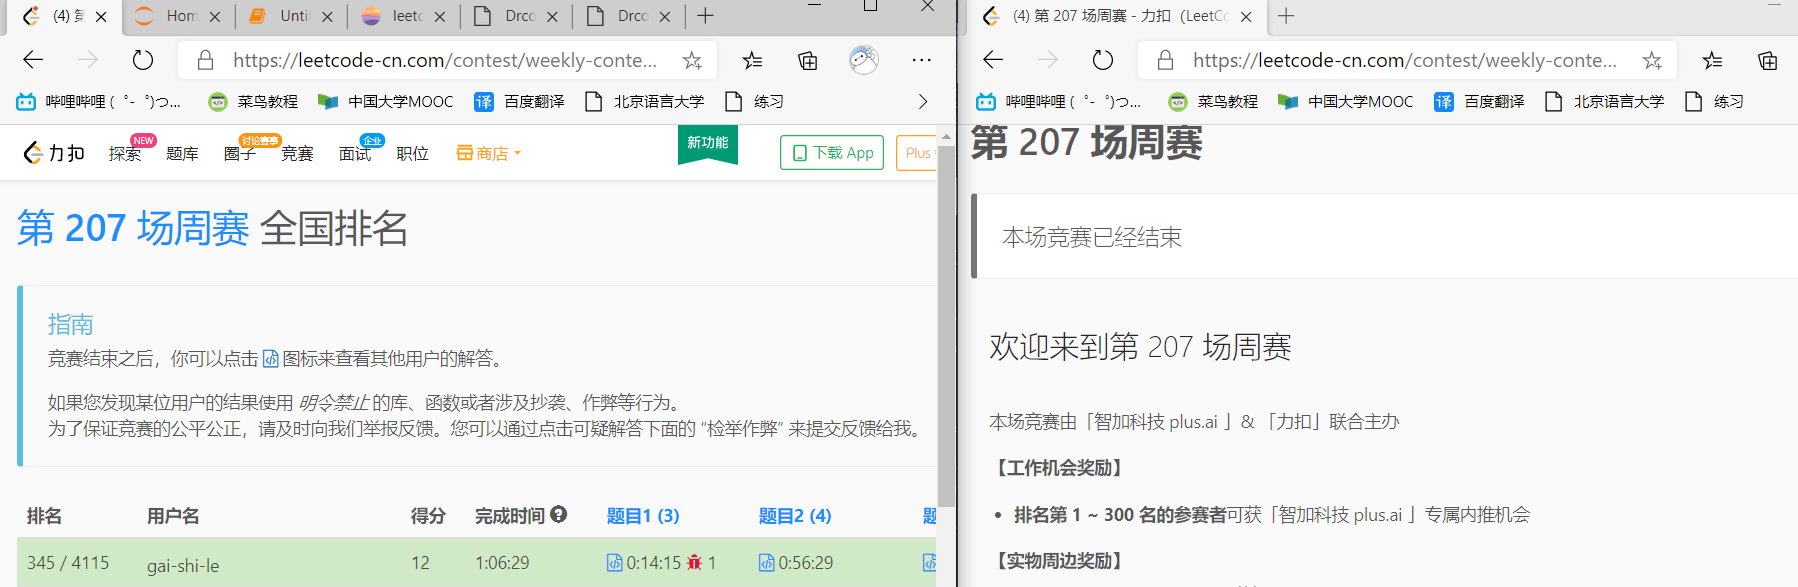Image resolution: width=1798 pixels, height=587 pixels.
Task: Open collections icon in left browser window
Action: point(808,61)
